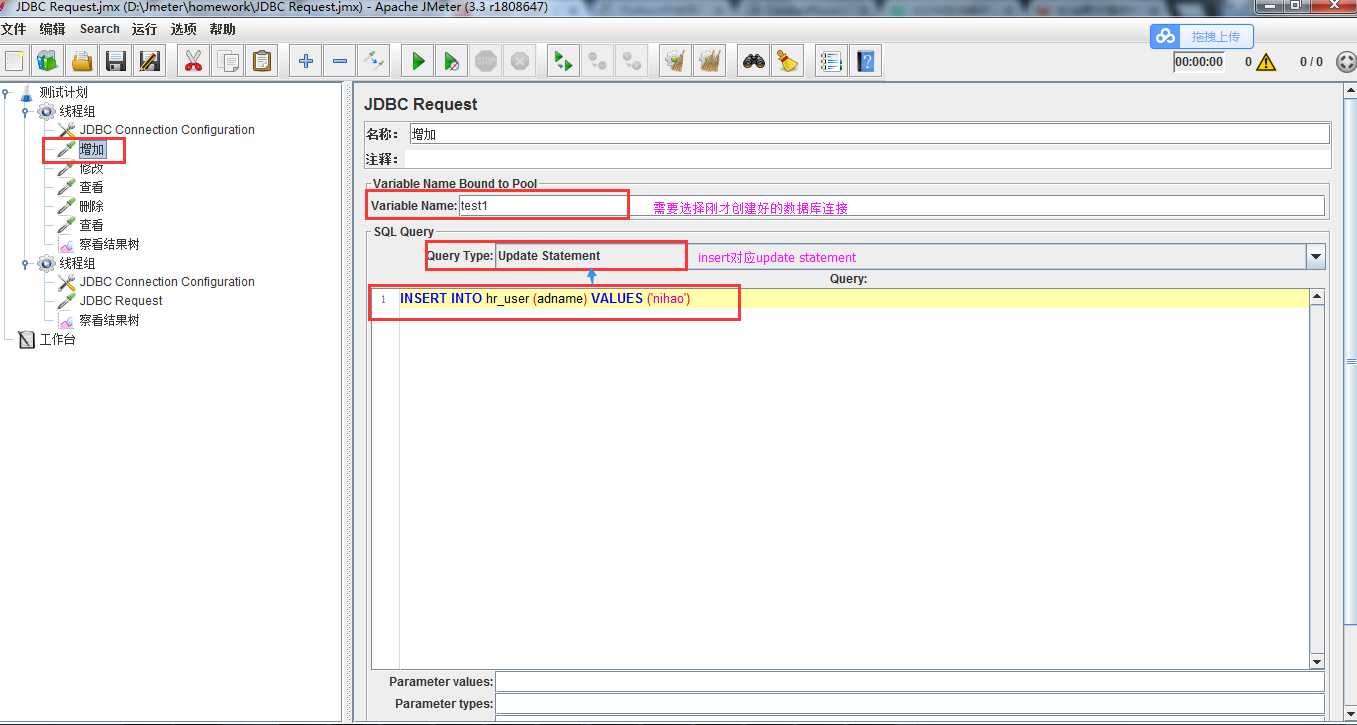The height and width of the screenshot is (725, 1357).
Task: Click the Parameter types field
Action: 910,704
